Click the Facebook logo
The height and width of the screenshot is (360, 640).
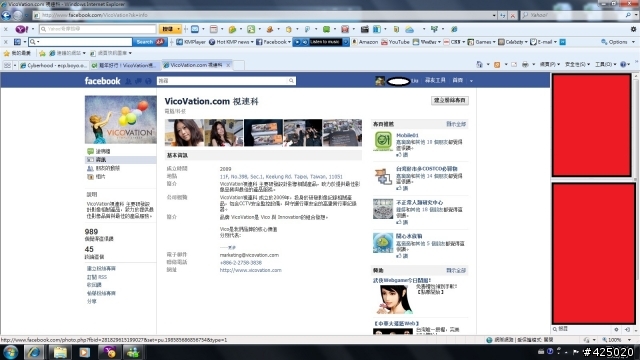[102, 81]
